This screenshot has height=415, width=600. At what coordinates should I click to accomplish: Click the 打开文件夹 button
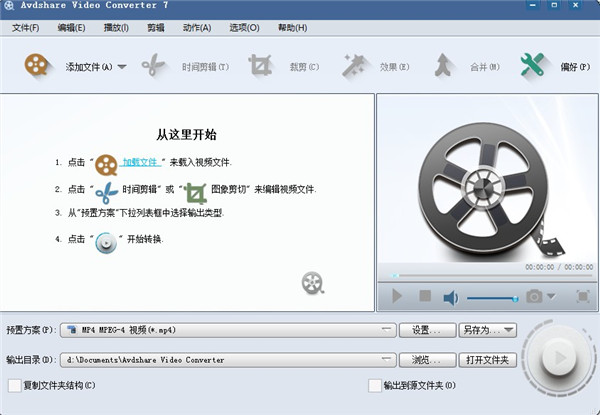pos(488,360)
